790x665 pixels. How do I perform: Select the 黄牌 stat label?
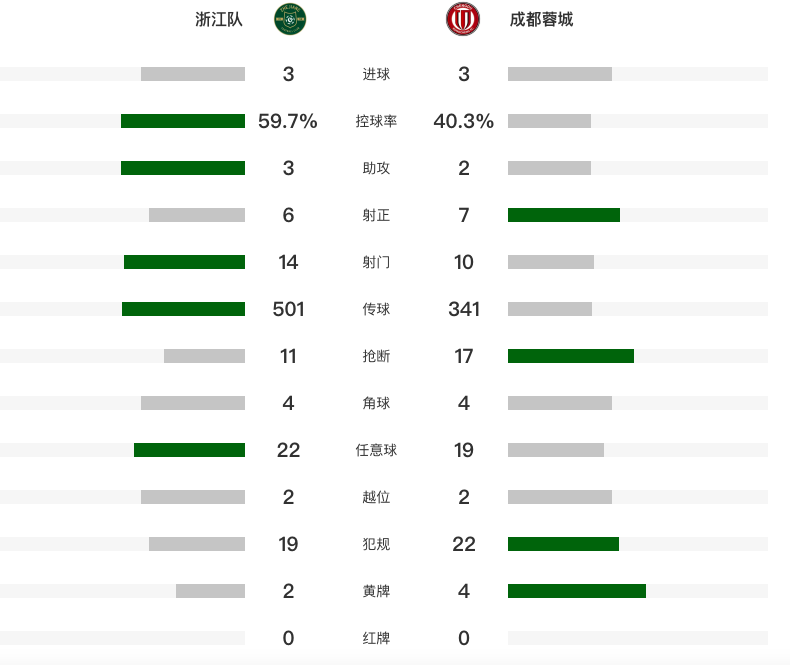[376, 591]
